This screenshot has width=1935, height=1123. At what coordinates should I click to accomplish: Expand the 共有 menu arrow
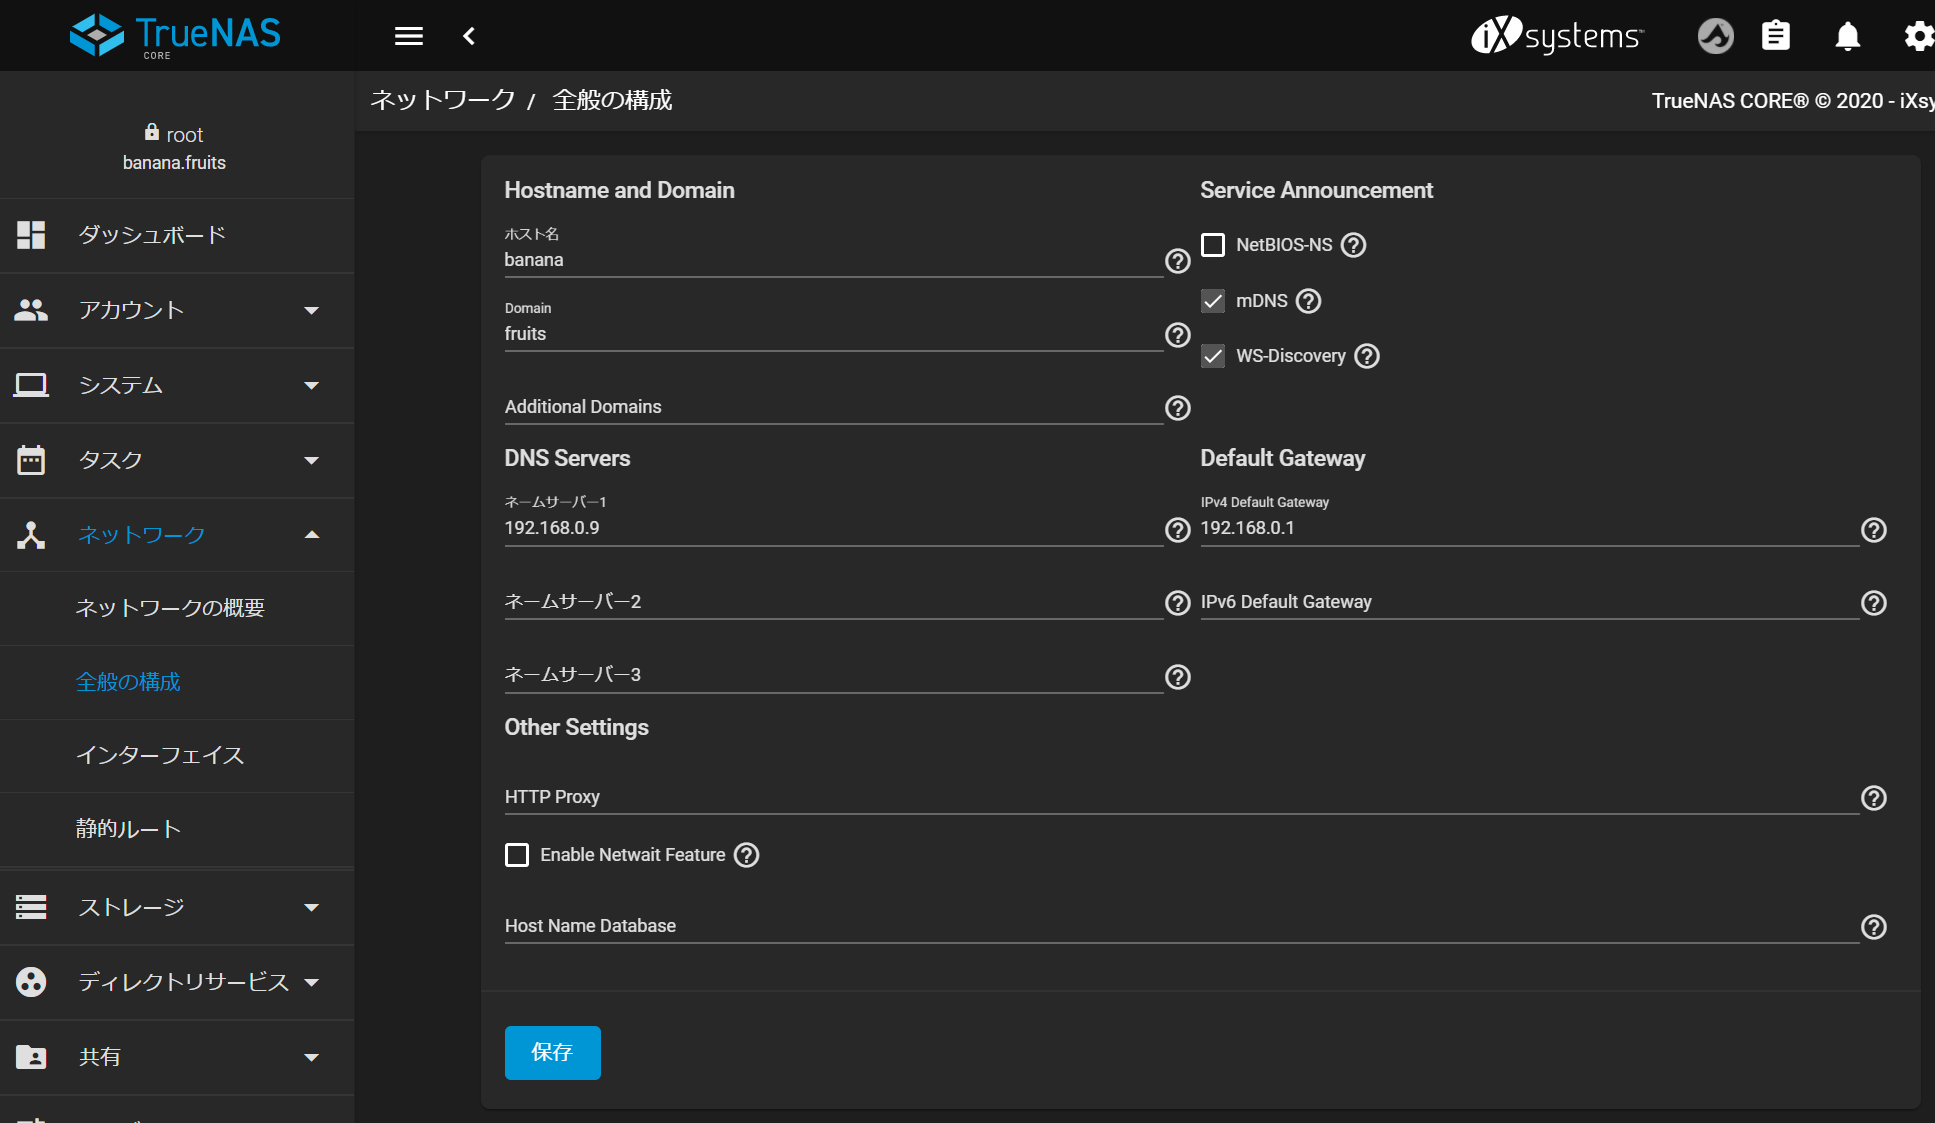pyautogui.click(x=311, y=1058)
